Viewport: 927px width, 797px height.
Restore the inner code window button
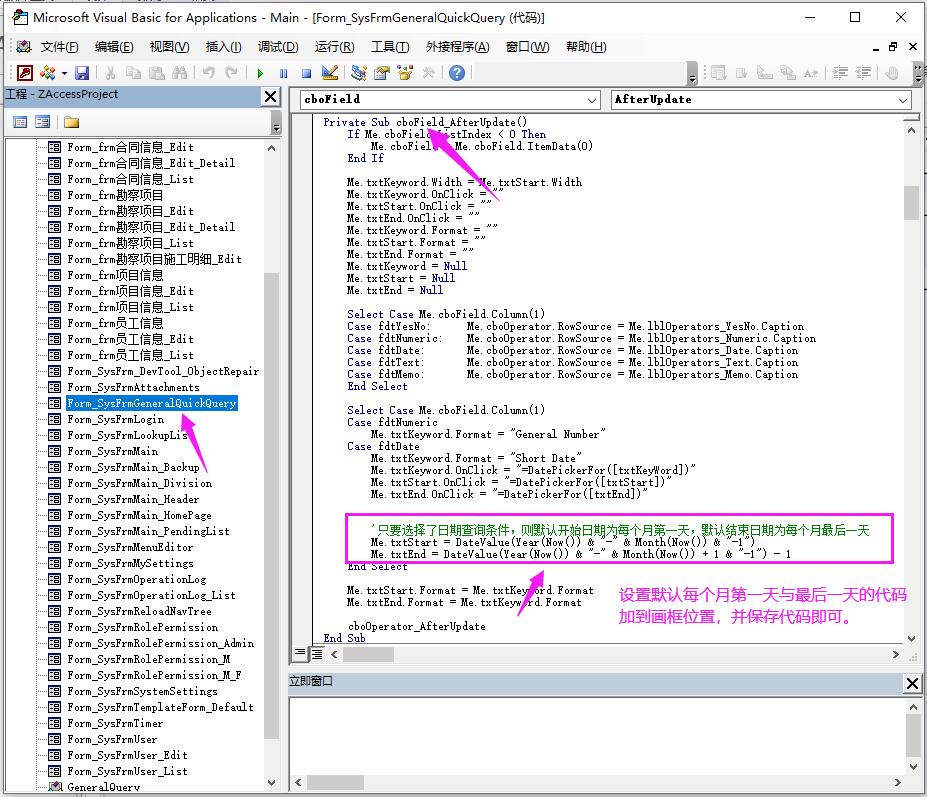tap(893, 47)
